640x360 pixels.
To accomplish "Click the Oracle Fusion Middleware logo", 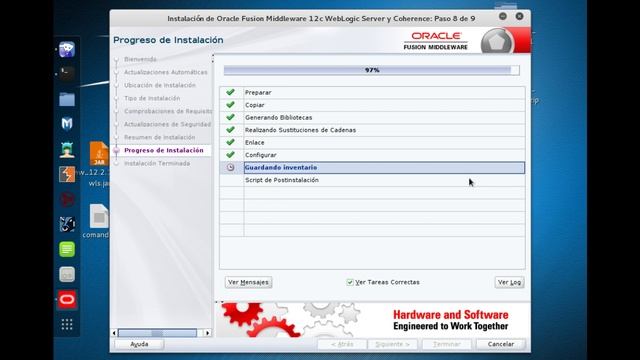I will tap(436, 41).
